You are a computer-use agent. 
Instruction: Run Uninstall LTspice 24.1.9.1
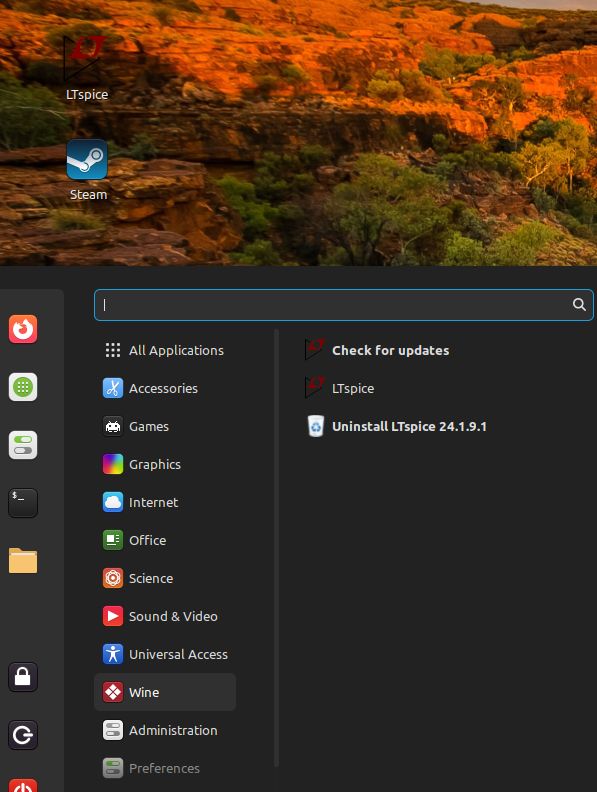point(409,426)
